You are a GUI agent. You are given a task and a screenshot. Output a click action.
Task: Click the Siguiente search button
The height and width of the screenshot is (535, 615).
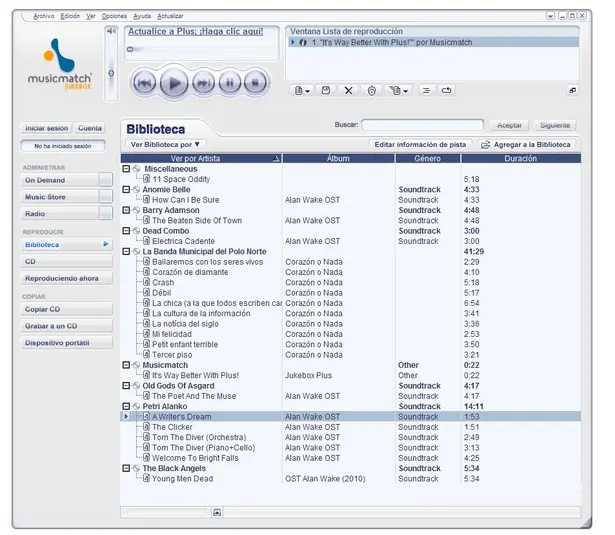[x=555, y=126]
